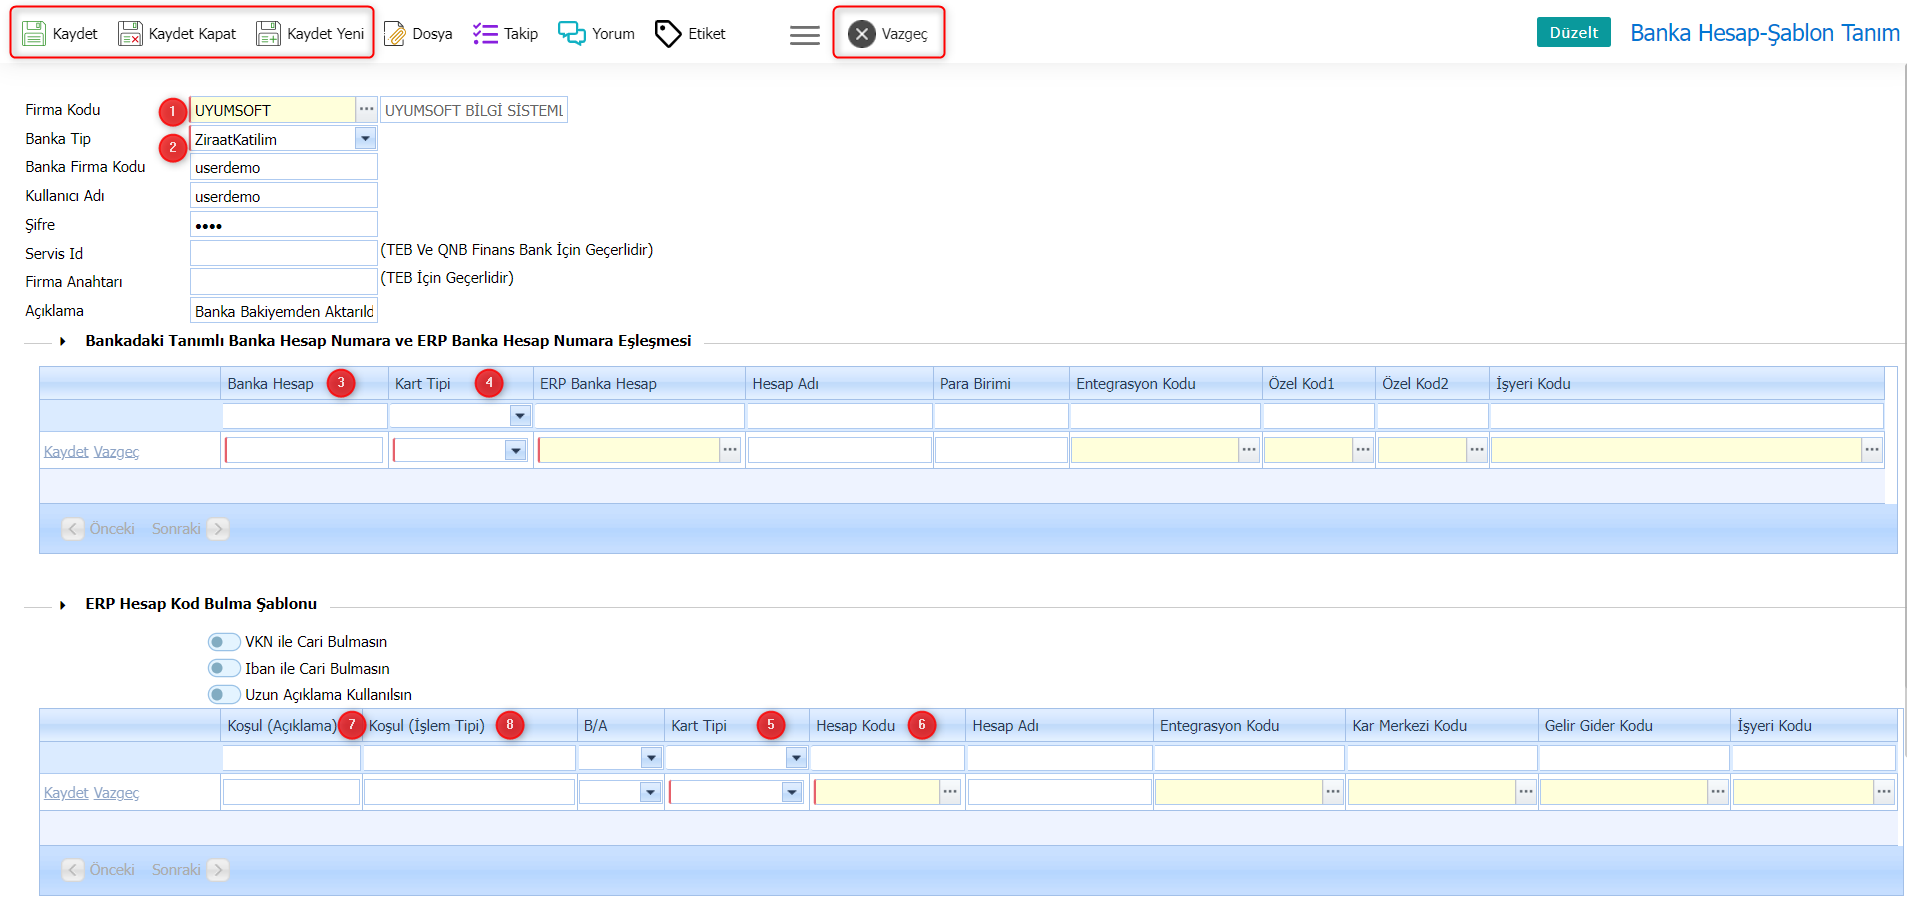Screen dimensions: 1907x898
Task: Click Vazgeç link in ERP template grid
Action: coord(116,793)
